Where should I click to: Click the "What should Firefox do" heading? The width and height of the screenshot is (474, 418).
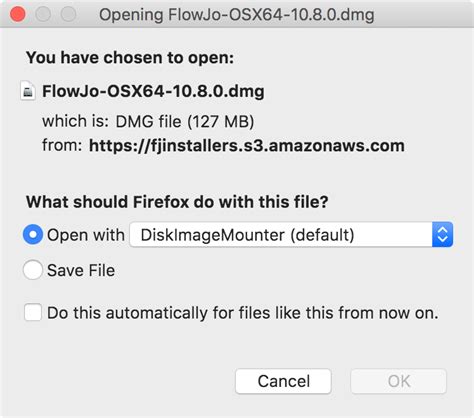point(177,202)
